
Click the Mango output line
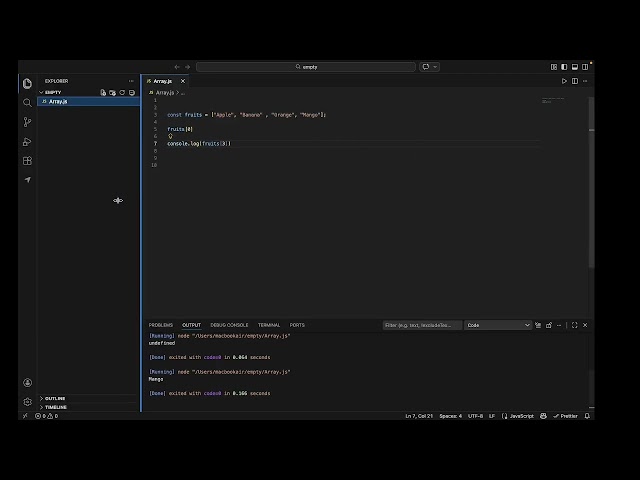pos(156,379)
